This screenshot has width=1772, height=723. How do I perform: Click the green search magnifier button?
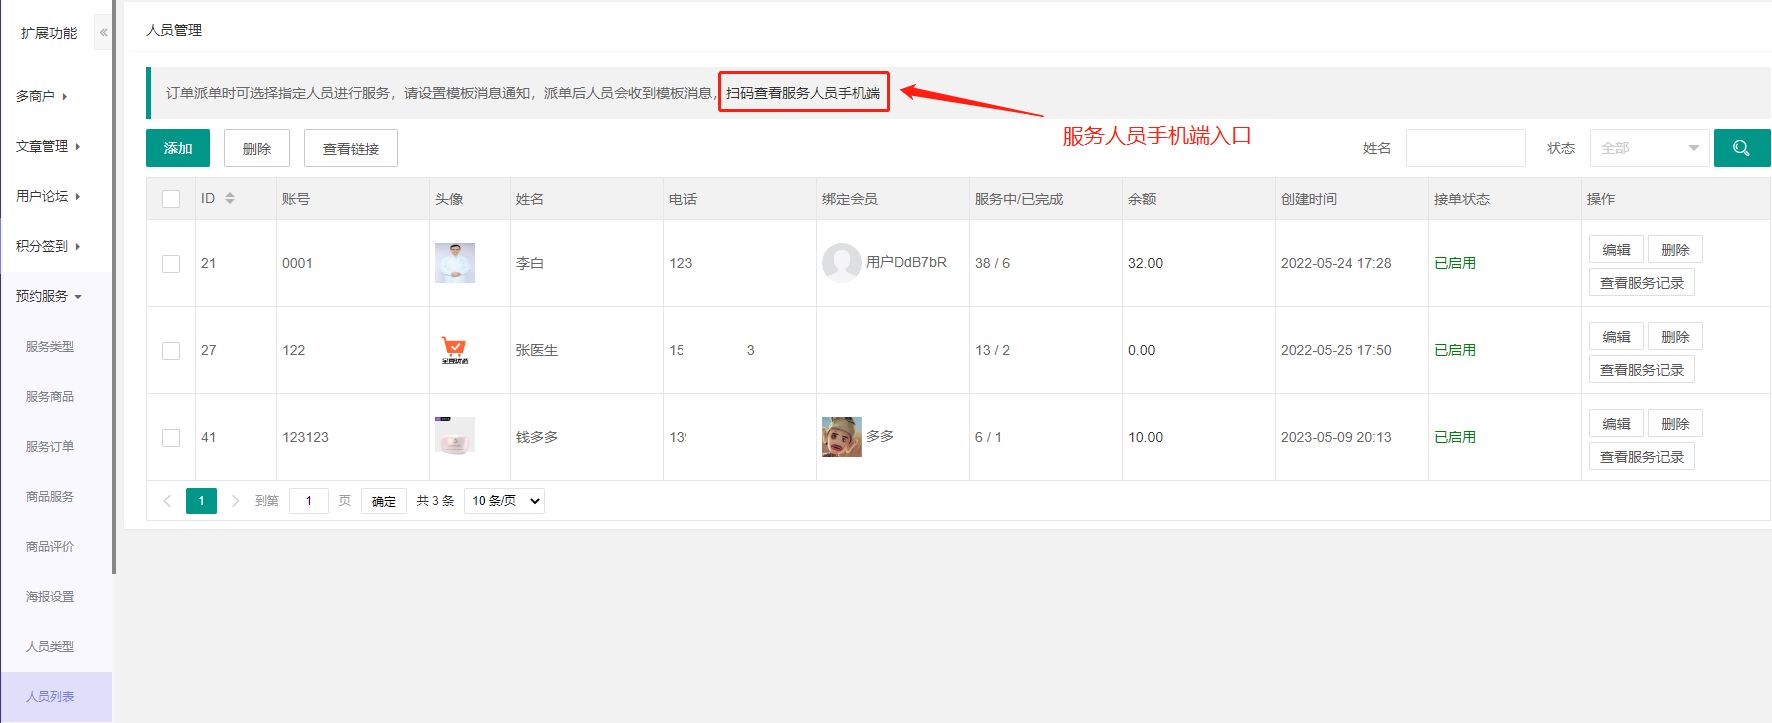1741,148
